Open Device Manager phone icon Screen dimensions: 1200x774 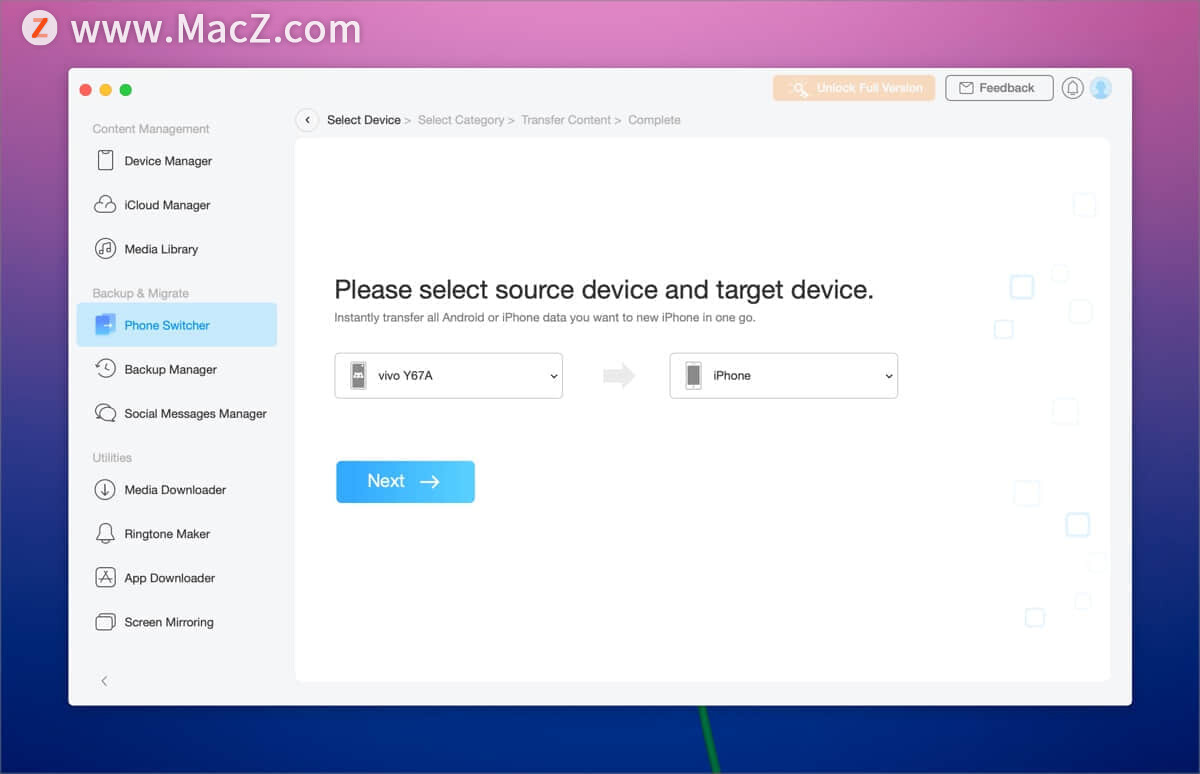coord(105,161)
